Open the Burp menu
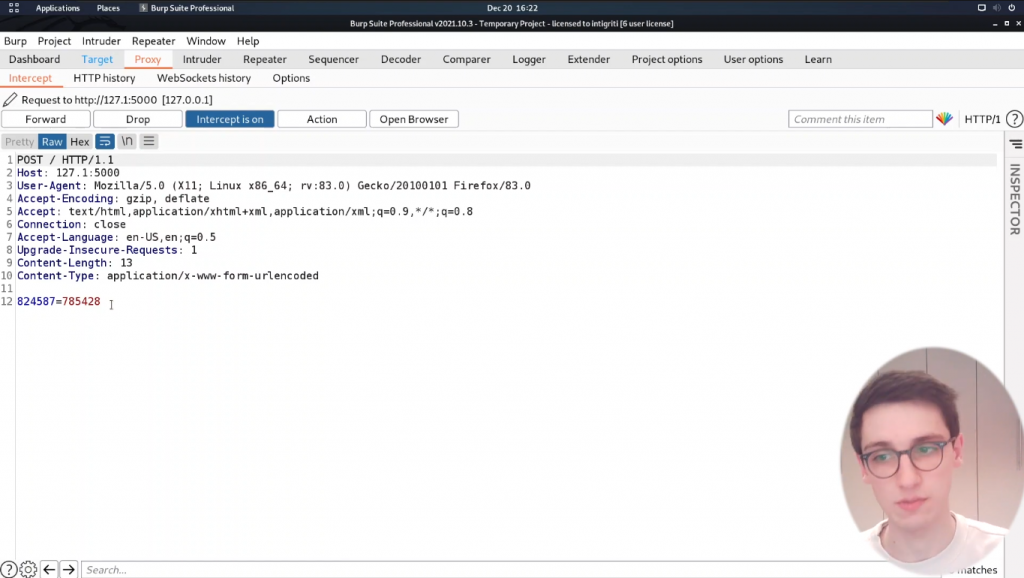 point(15,40)
